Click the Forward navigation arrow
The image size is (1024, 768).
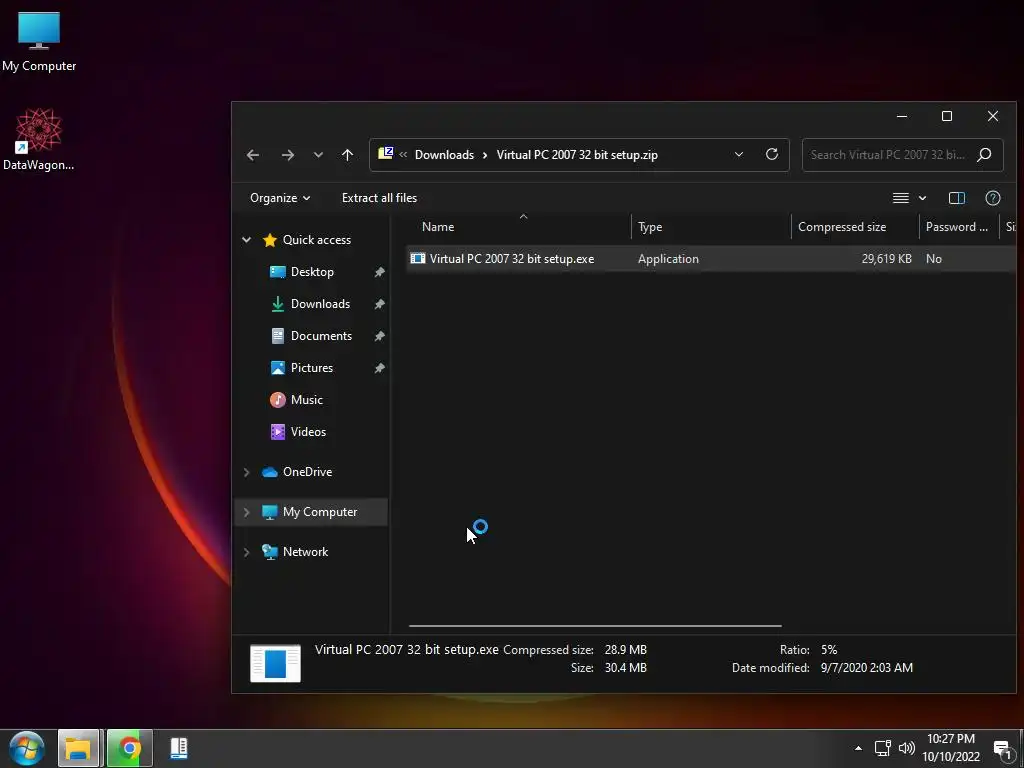click(287, 155)
